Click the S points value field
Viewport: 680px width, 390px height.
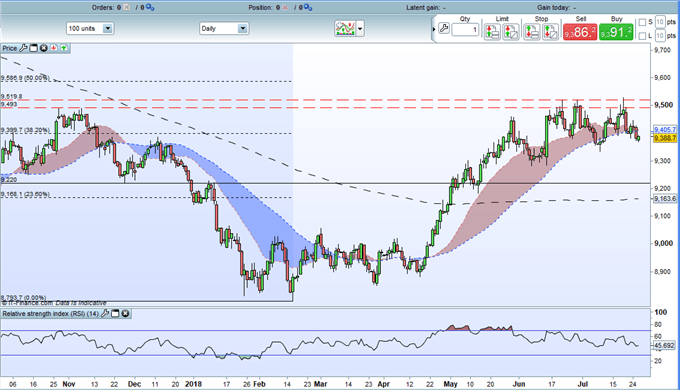[660, 22]
